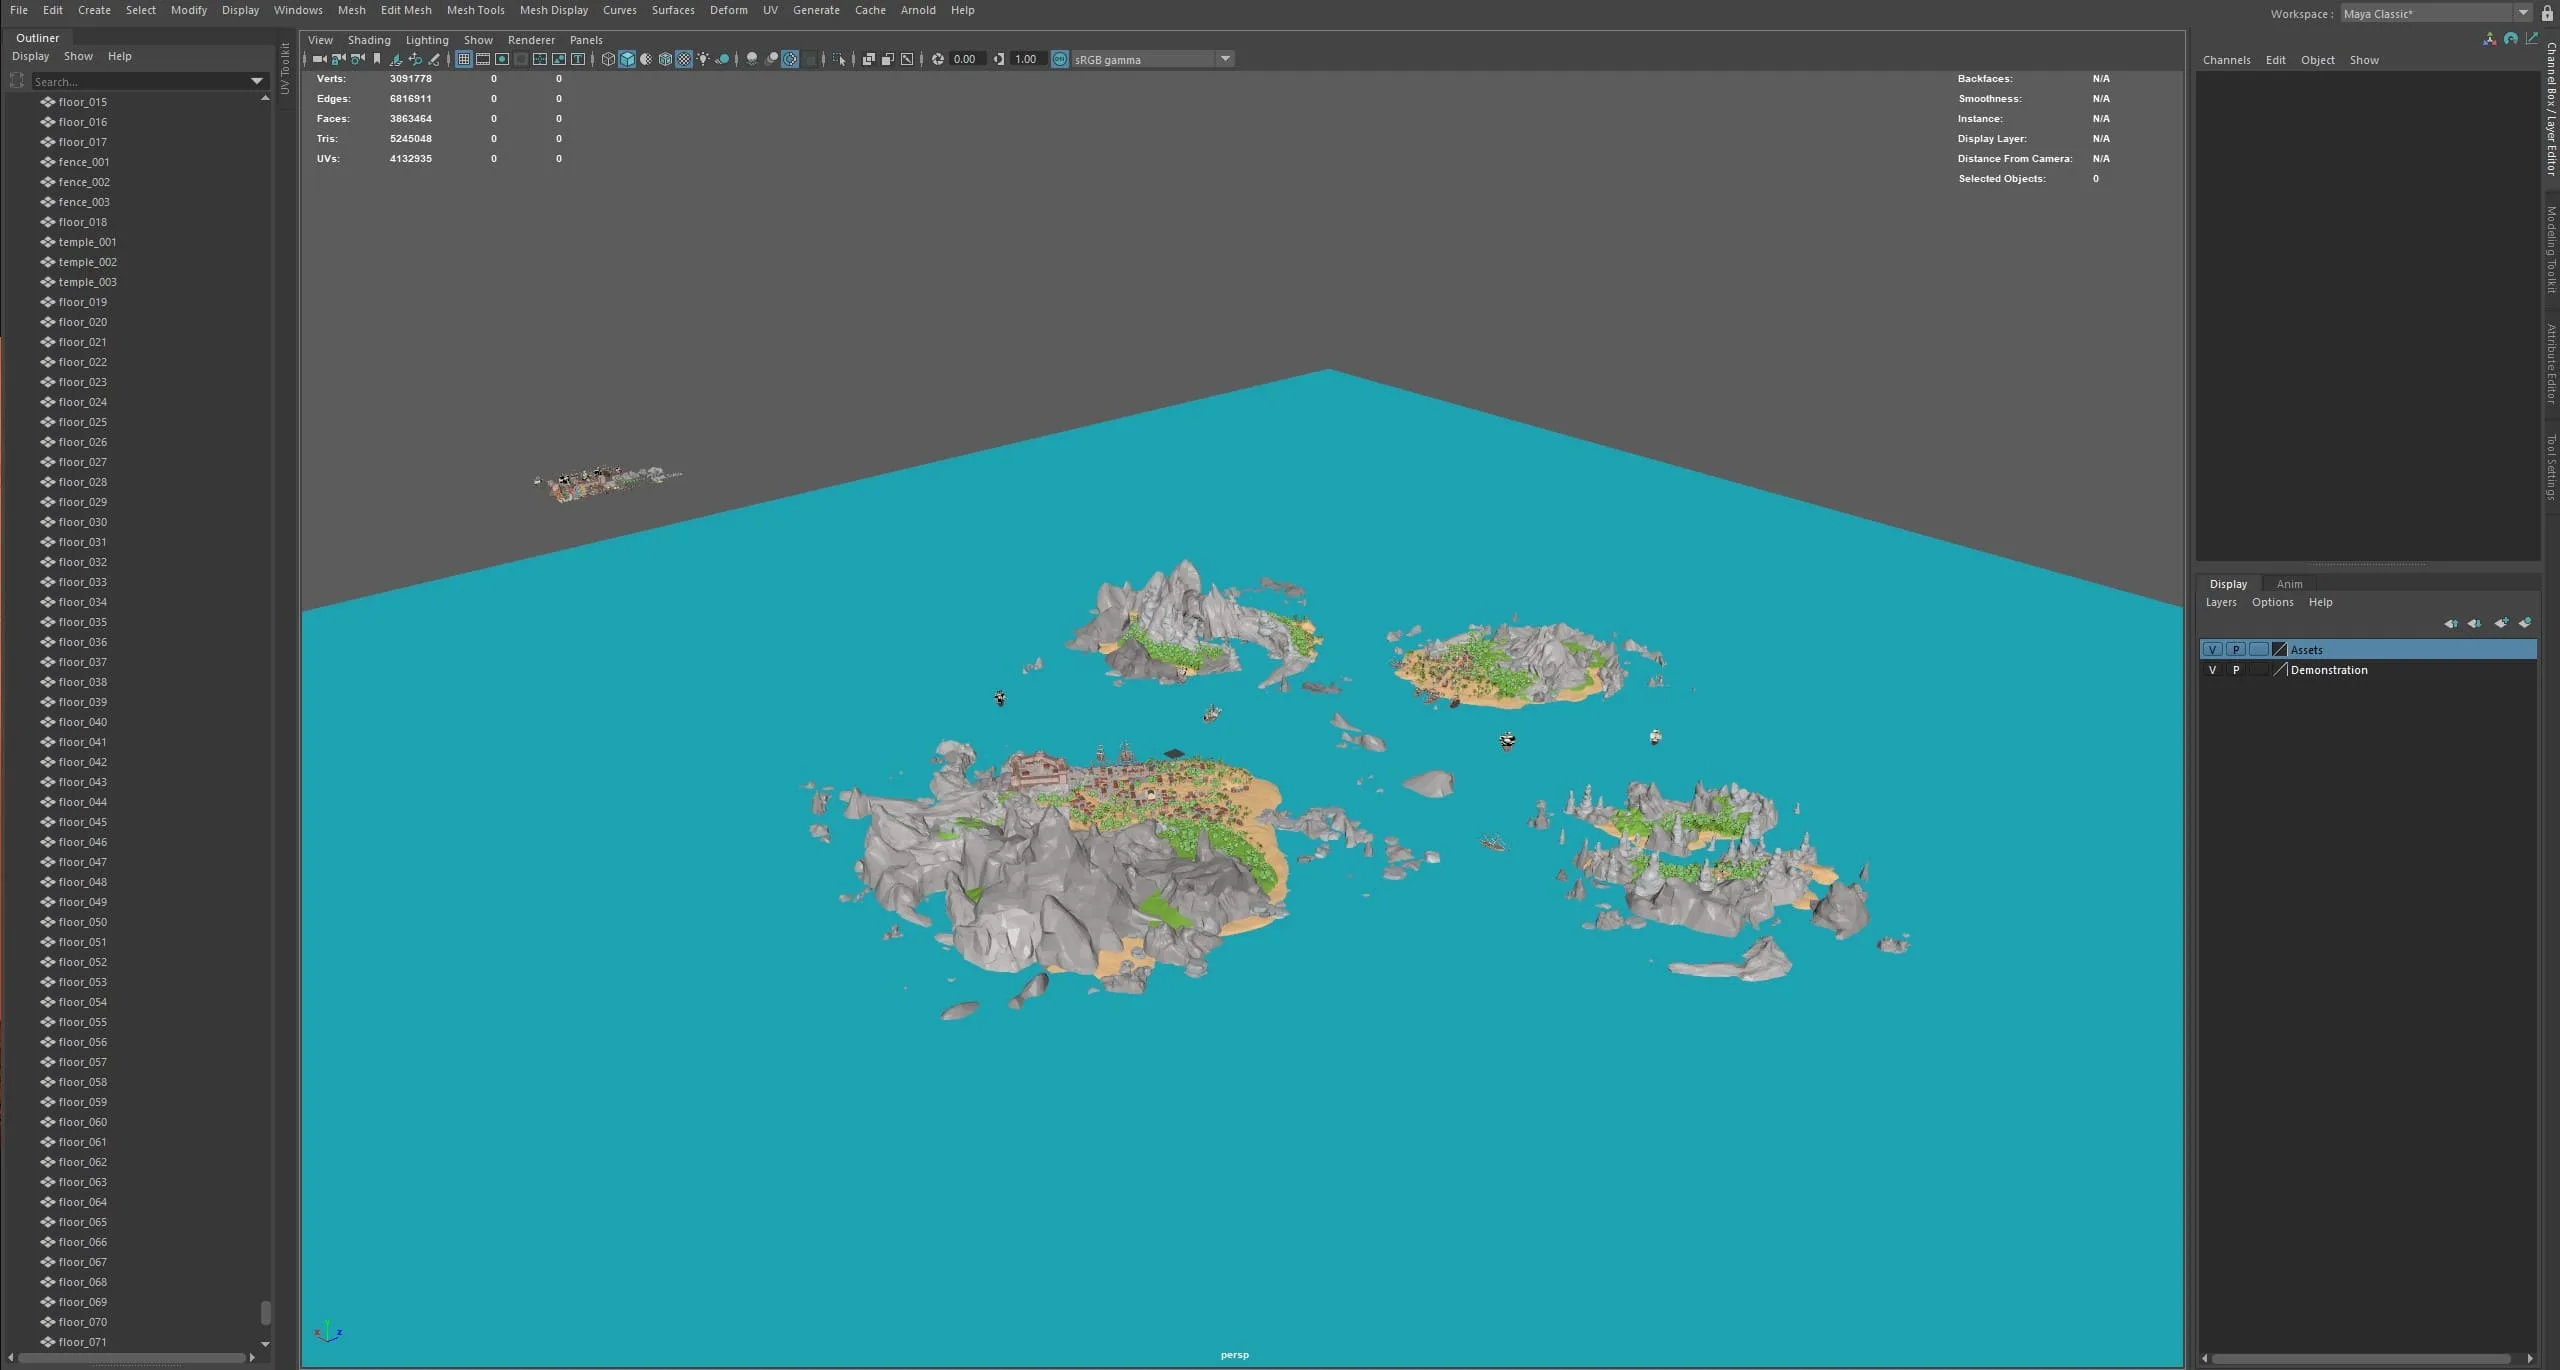
Task: Click the select camera icon
Action: 319,59
